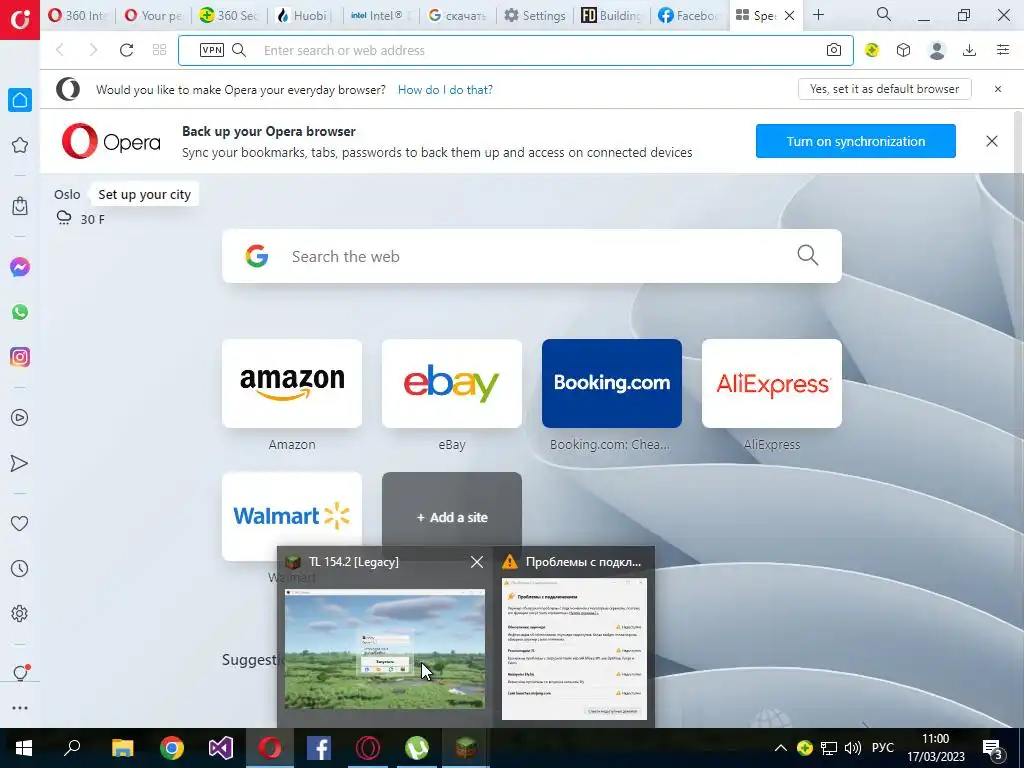
Task: Open the Booking.com speed dial tile
Action: (x=612, y=383)
